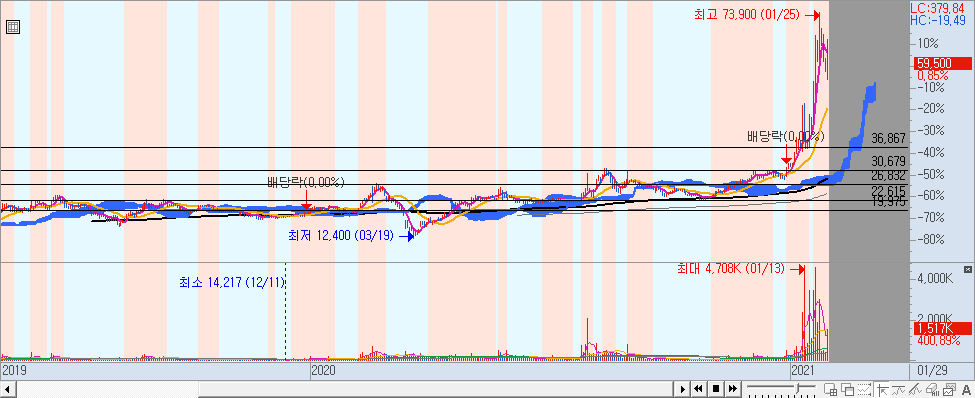The height and width of the screenshot is (398, 975).
Task: Click the diagonal trendline drawing icon
Action: [915, 389]
